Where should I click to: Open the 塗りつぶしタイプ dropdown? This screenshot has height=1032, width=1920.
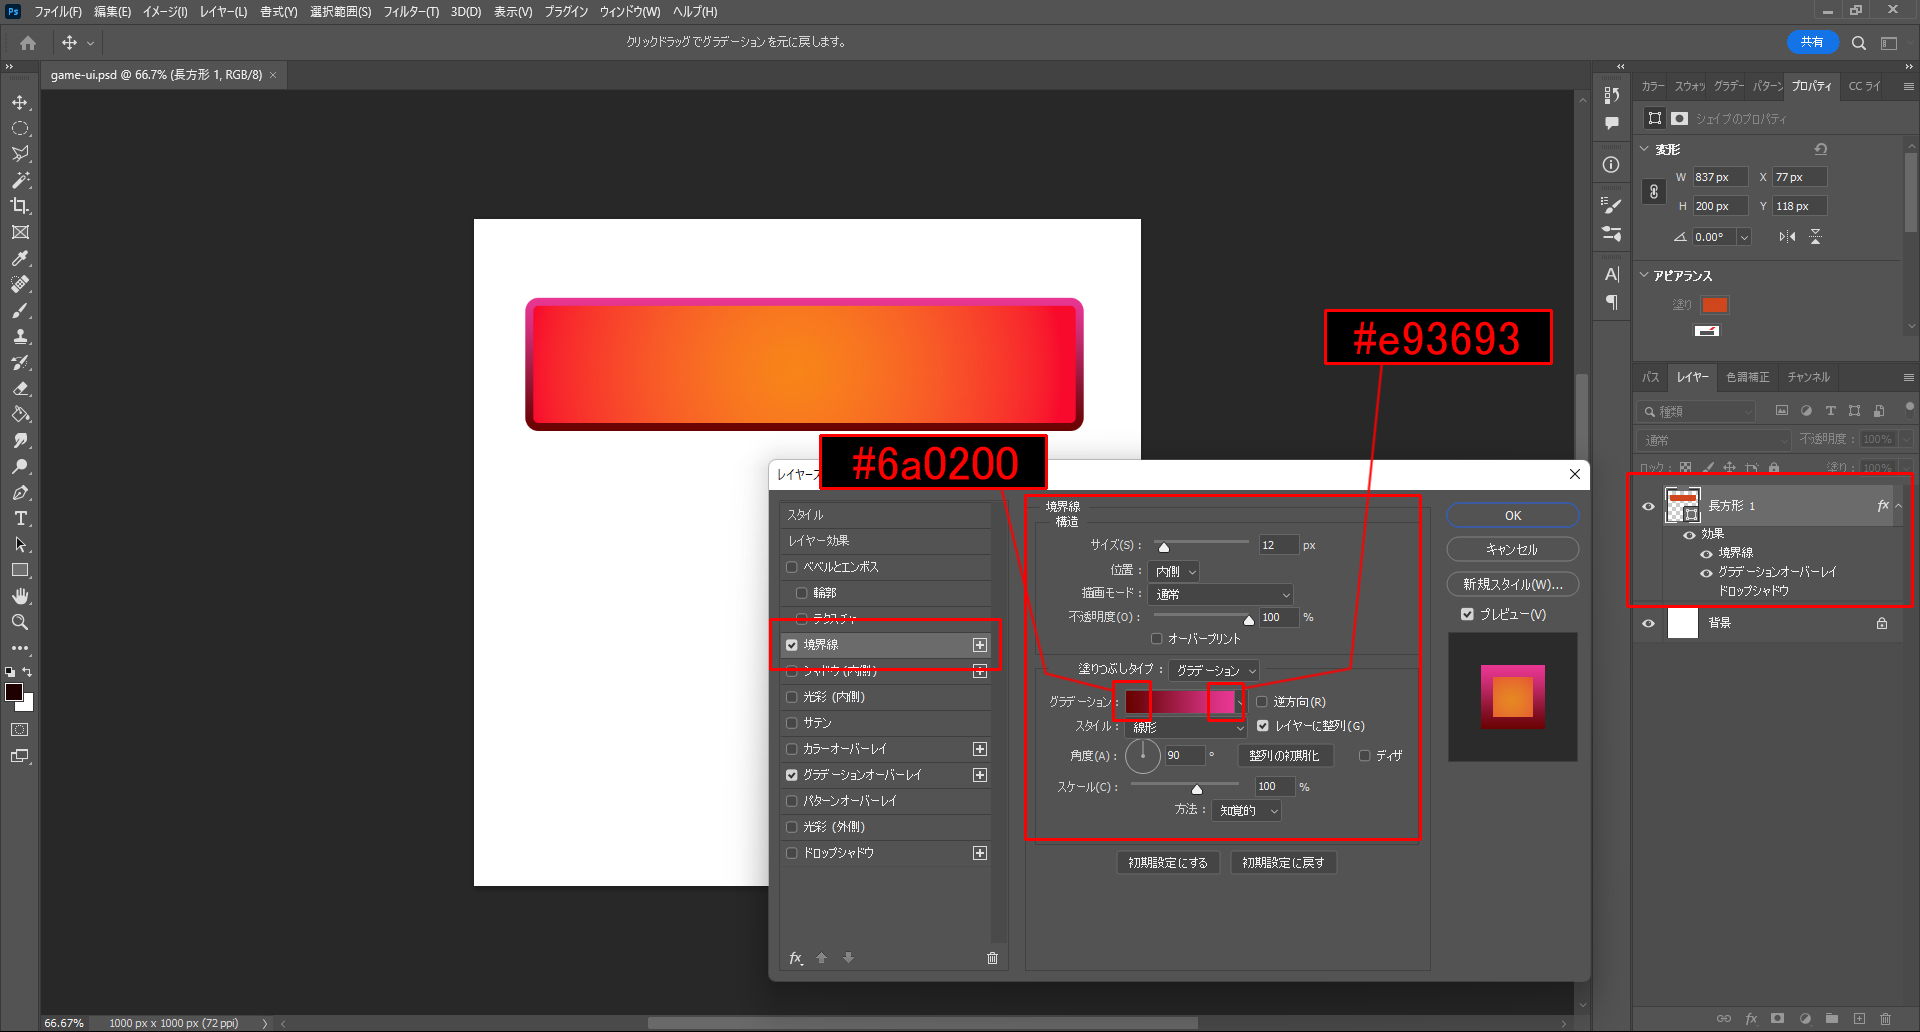tap(1214, 670)
